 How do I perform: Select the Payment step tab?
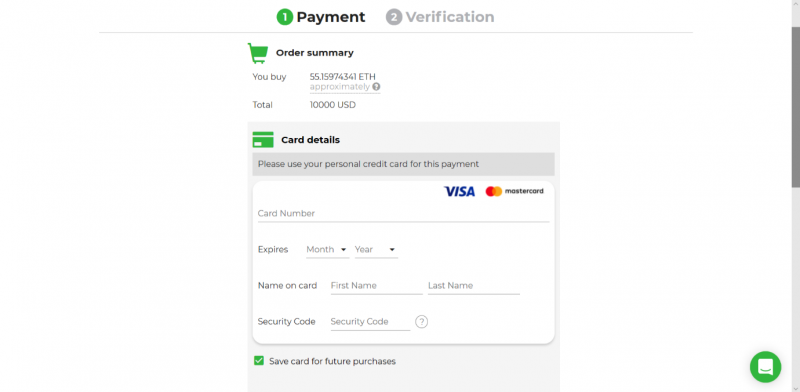(x=321, y=17)
